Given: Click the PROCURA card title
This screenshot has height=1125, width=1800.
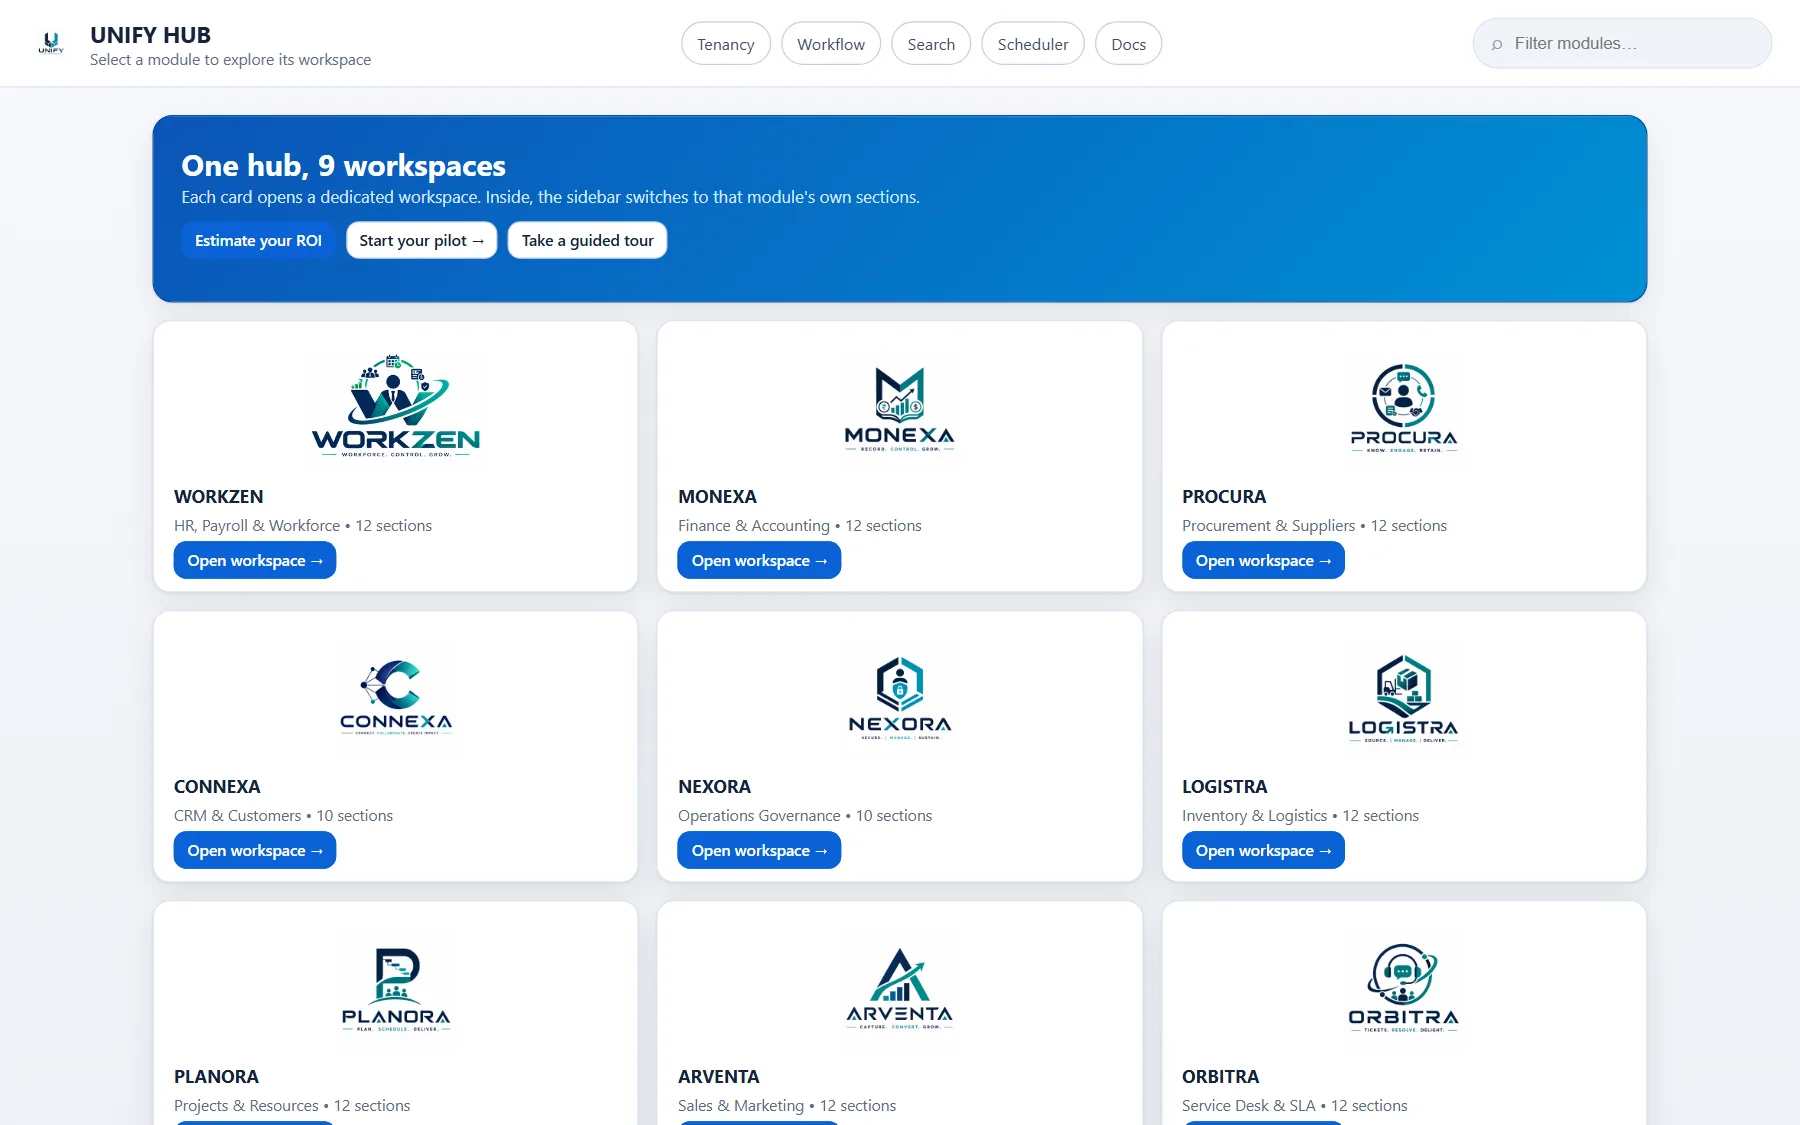Looking at the screenshot, I should point(1224,497).
